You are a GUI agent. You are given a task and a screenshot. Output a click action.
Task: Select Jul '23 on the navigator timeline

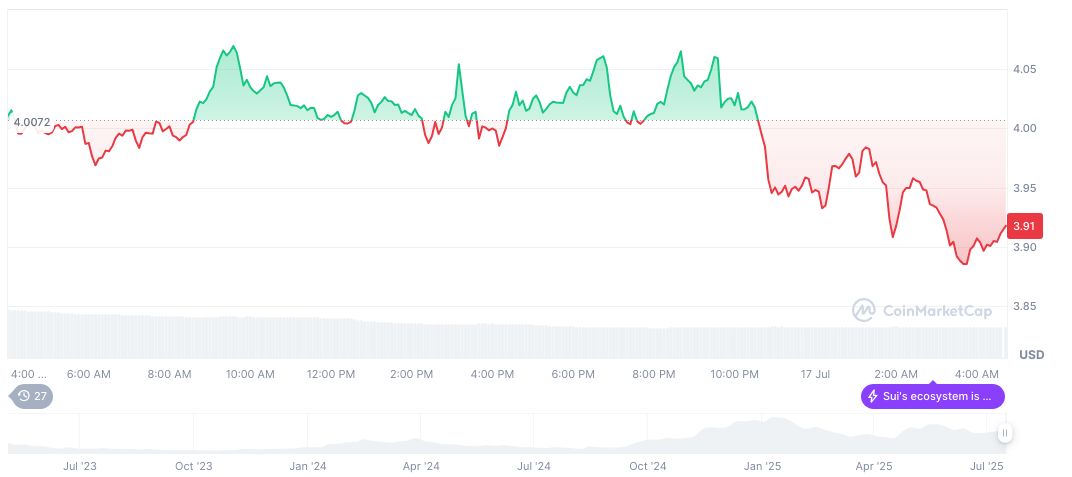pyautogui.click(x=79, y=466)
